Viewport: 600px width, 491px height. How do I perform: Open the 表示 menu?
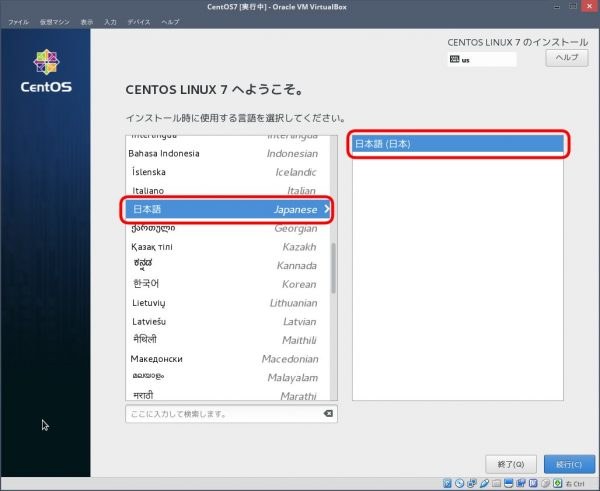tap(87, 22)
